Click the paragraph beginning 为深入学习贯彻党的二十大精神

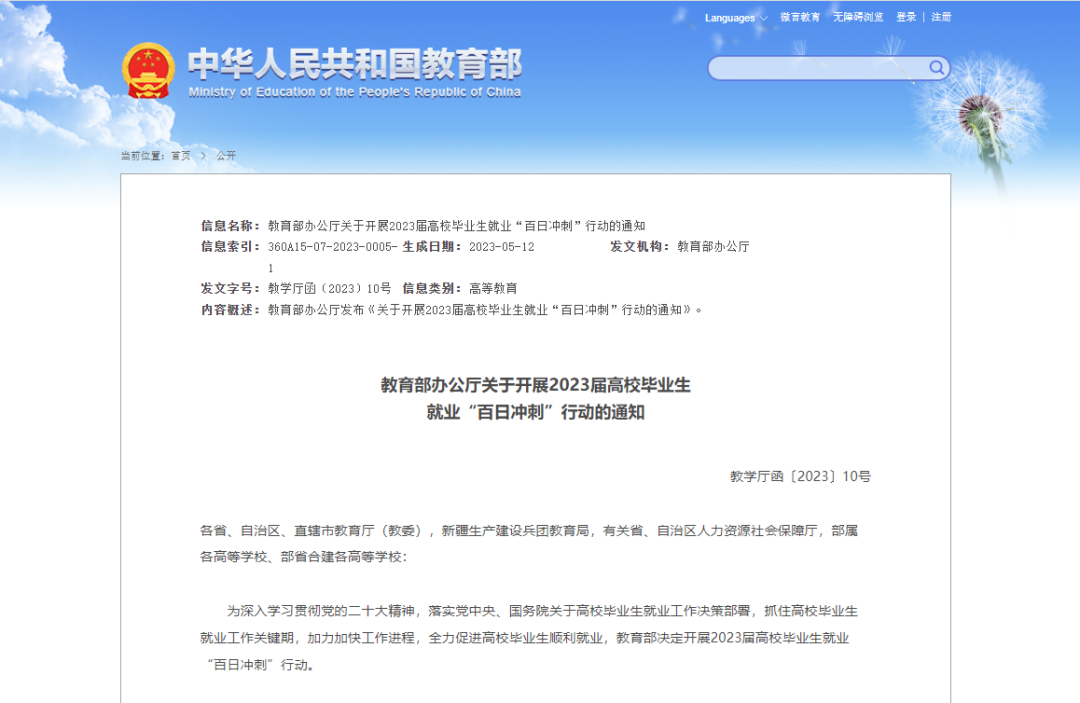[529, 638]
